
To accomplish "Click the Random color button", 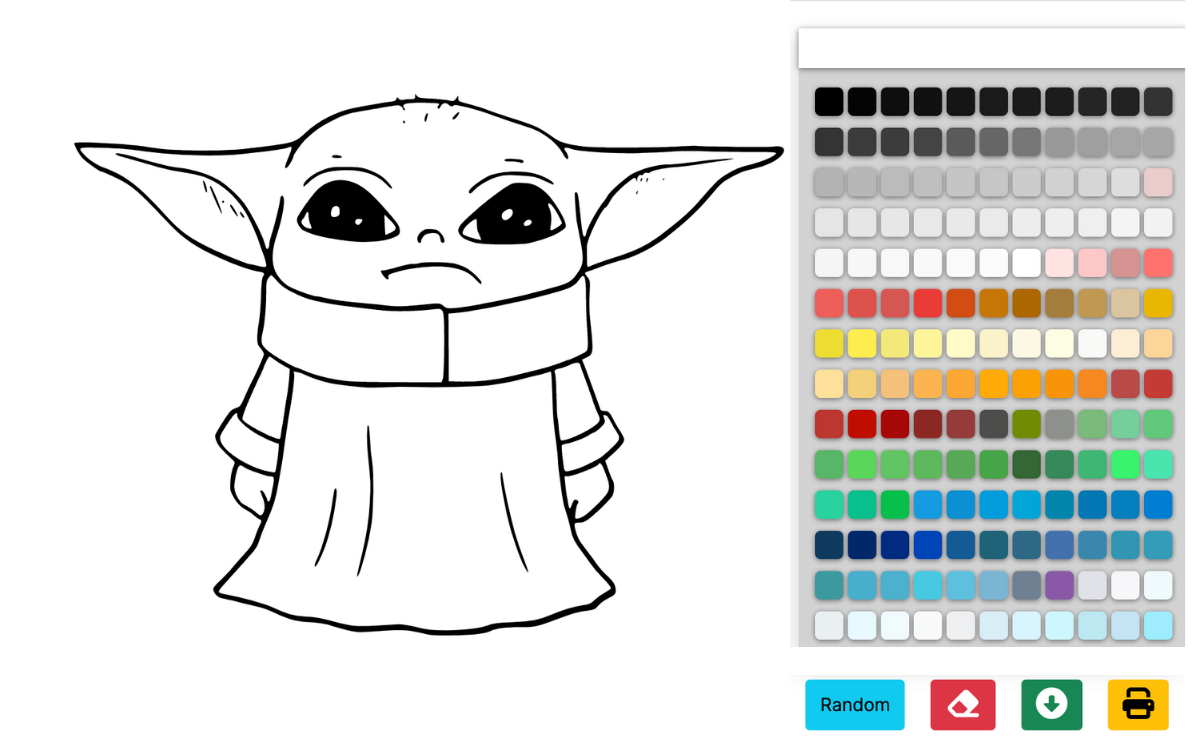I will point(855,705).
